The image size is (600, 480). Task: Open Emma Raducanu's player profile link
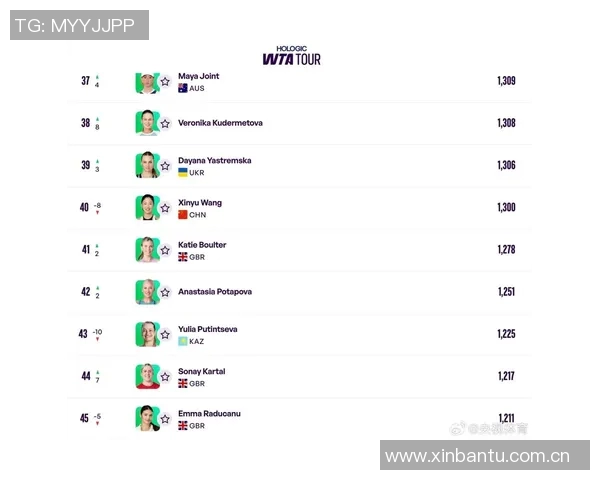(x=209, y=413)
